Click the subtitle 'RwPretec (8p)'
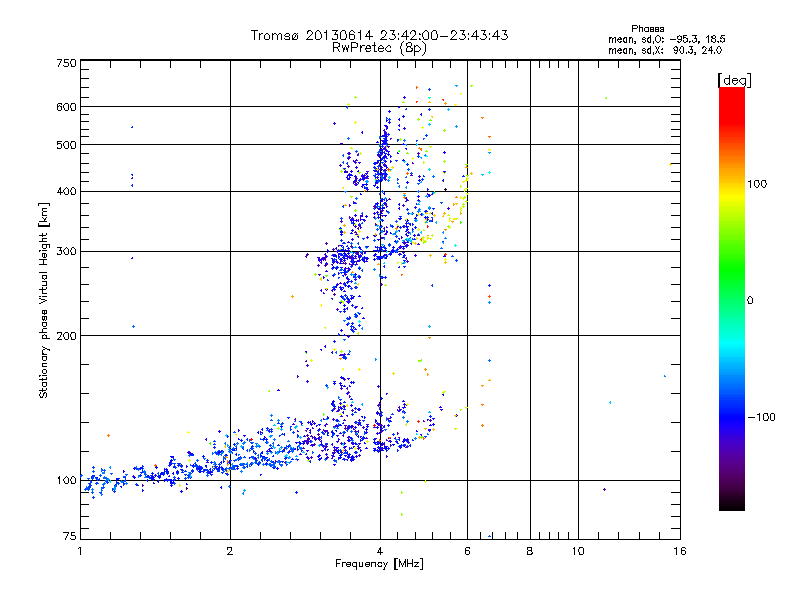This screenshot has height=600, width=800. pyautogui.click(x=379, y=48)
